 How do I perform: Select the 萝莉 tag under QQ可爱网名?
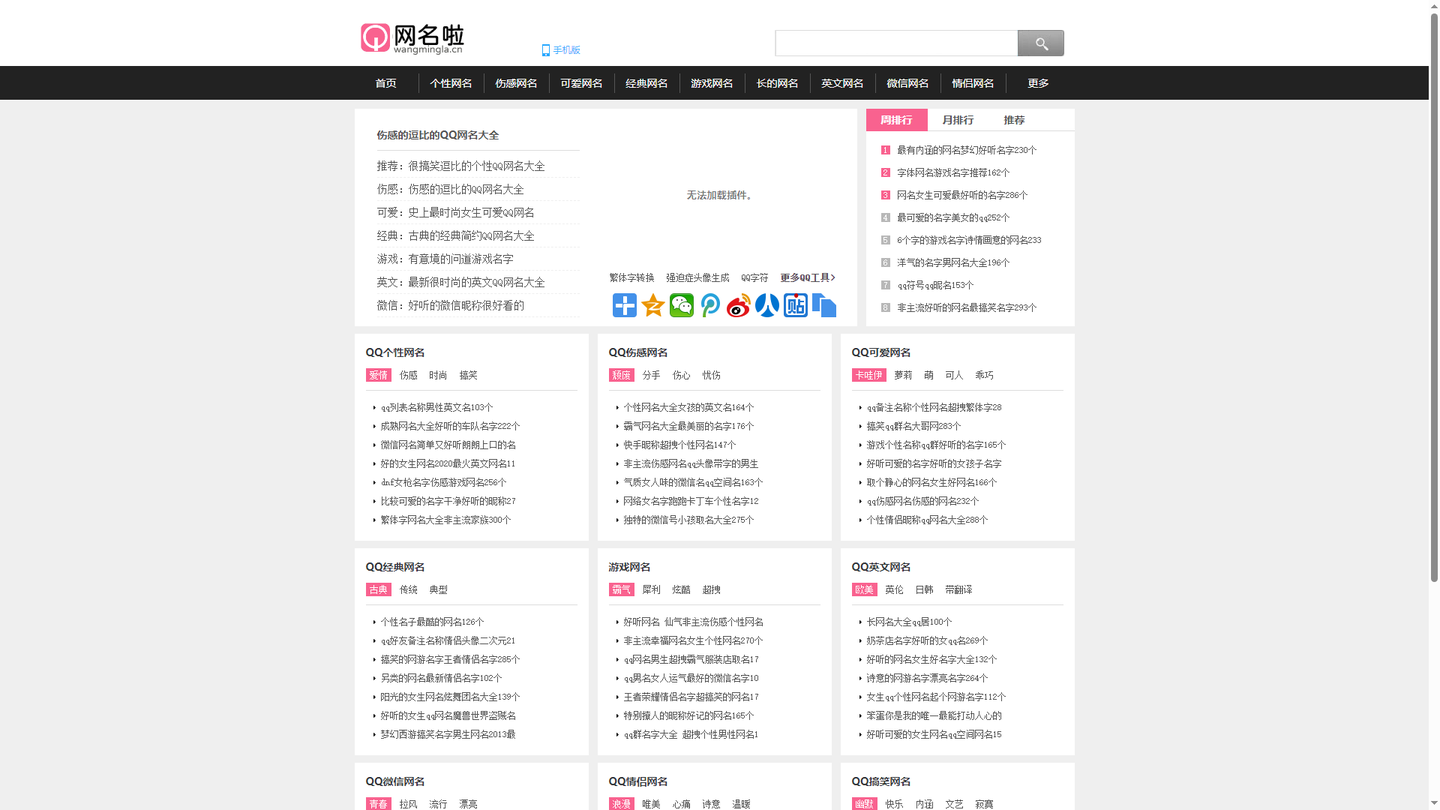(903, 375)
